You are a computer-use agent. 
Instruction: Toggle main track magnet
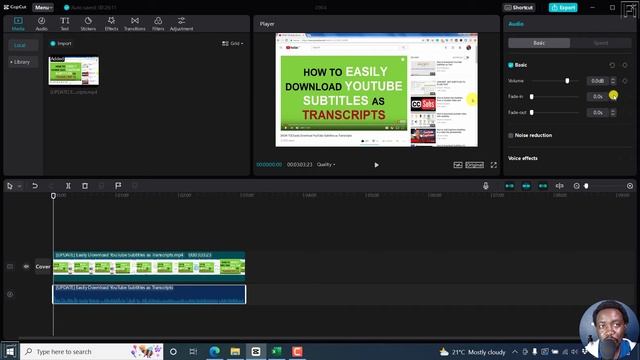pos(509,186)
